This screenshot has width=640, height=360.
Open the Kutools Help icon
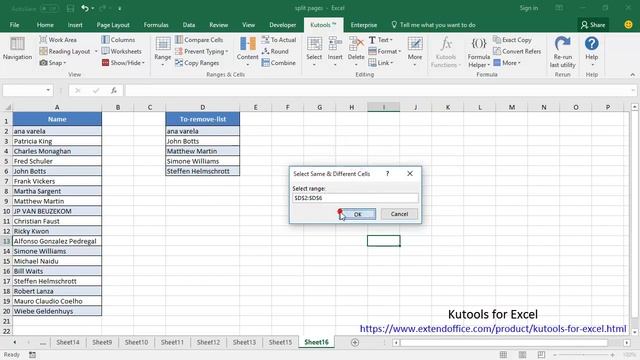pyautogui.click(x=591, y=44)
